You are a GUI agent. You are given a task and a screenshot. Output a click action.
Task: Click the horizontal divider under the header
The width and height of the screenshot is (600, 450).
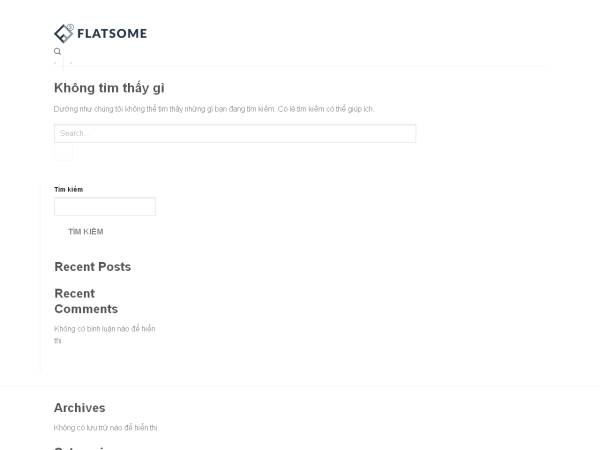pyautogui.click(x=300, y=66)
